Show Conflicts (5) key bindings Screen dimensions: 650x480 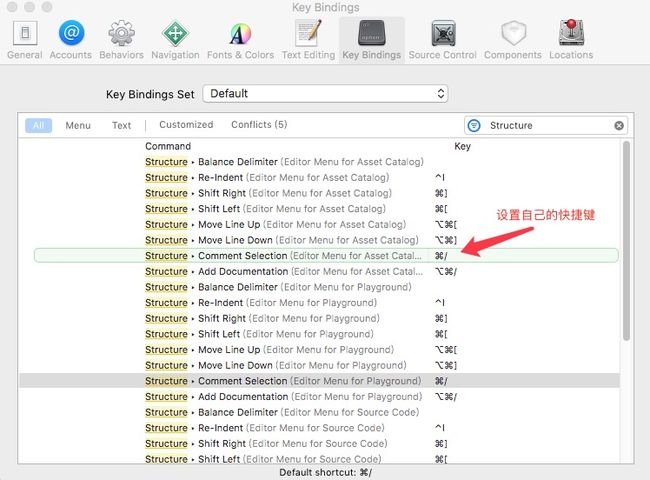coord(259,125)
